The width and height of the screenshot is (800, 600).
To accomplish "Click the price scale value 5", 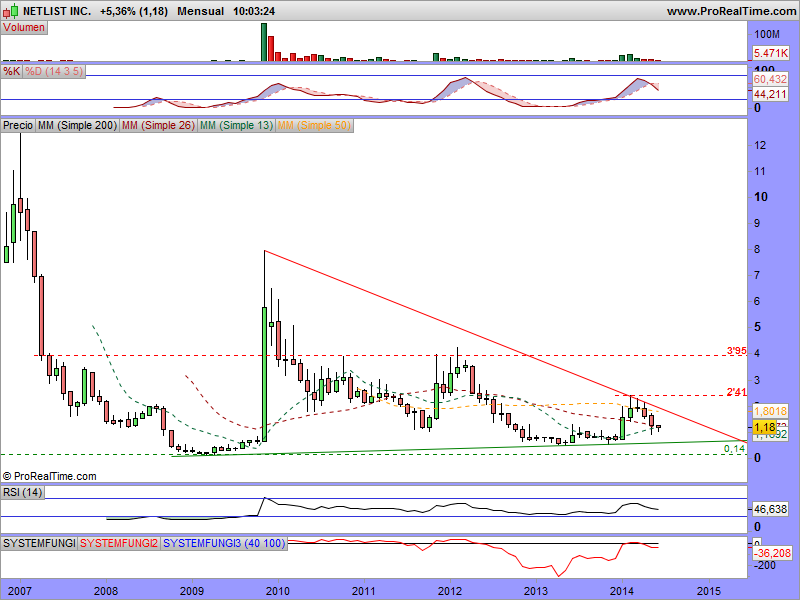I will [x=758, y=327].
